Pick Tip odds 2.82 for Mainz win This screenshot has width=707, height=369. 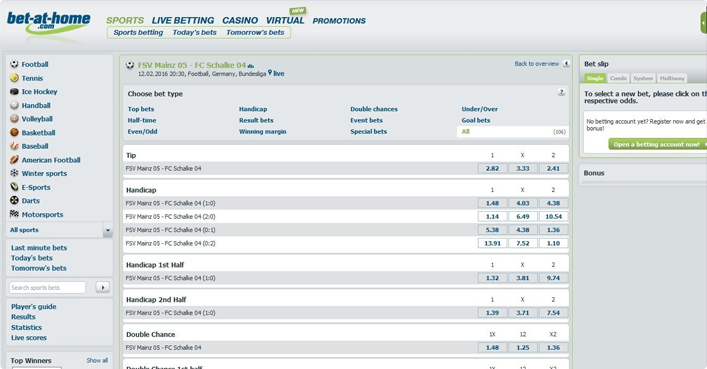(x=492, y=168)
